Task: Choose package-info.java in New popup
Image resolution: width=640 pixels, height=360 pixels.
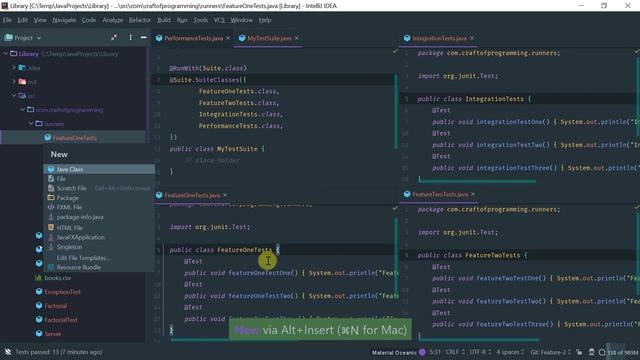Action: (x=99, y=217)
